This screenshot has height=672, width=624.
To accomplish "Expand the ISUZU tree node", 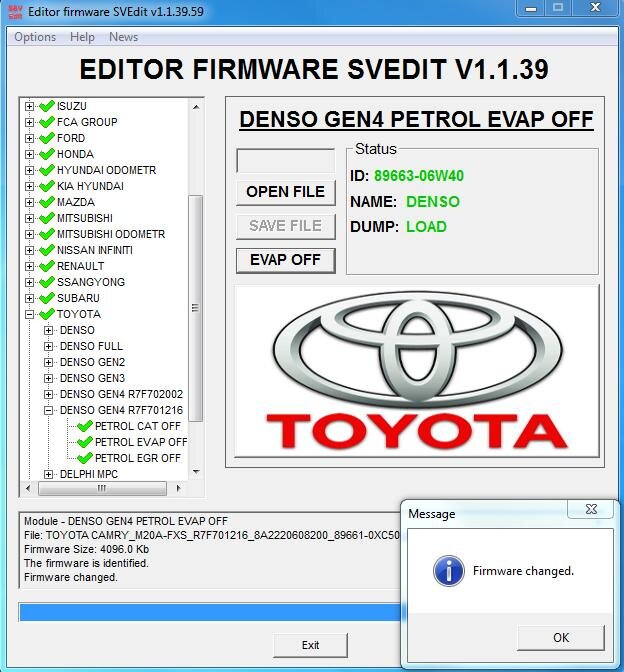I will tap(29, 106).
